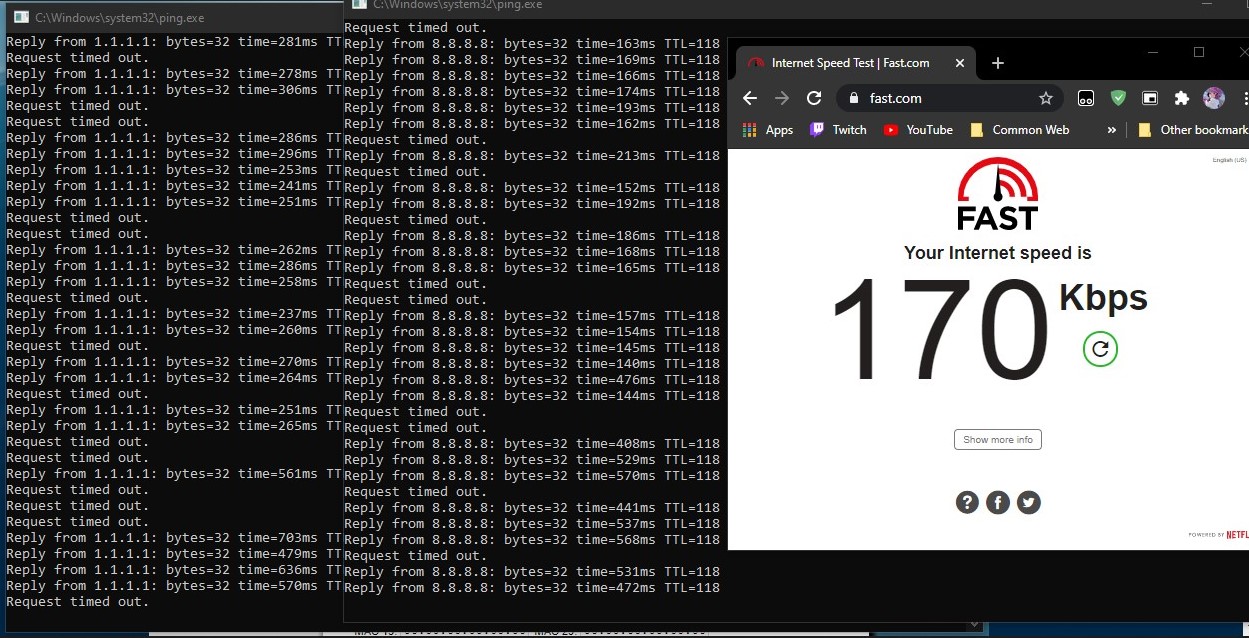Open the English (US) language selector
The height and width of the screenshot is (638, 1249).
coord(1229,160)
